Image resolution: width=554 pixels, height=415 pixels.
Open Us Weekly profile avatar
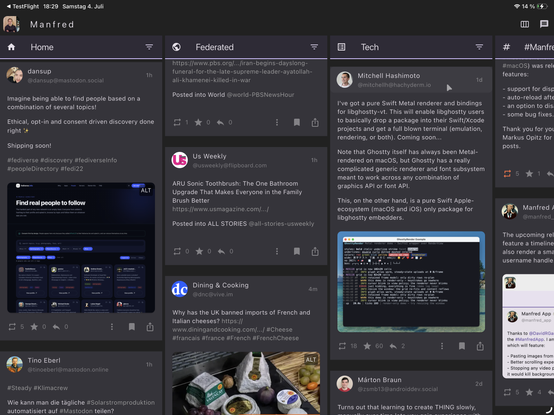[179, 160]
